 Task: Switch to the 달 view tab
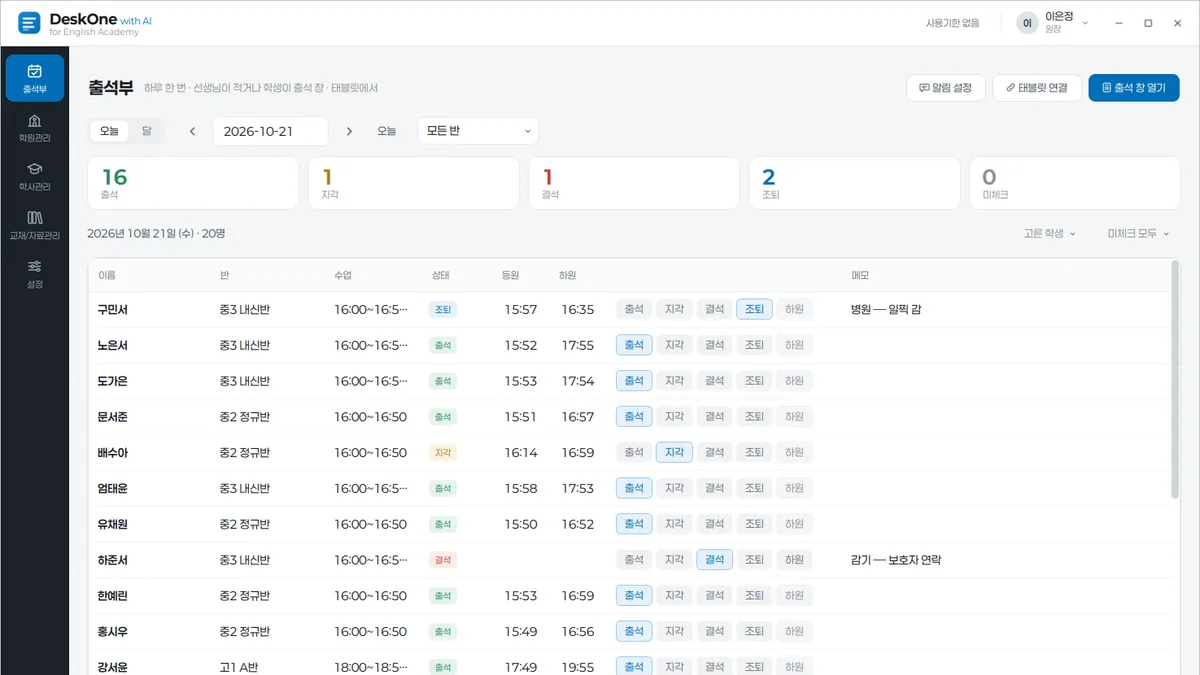click(x=146, y=130)
